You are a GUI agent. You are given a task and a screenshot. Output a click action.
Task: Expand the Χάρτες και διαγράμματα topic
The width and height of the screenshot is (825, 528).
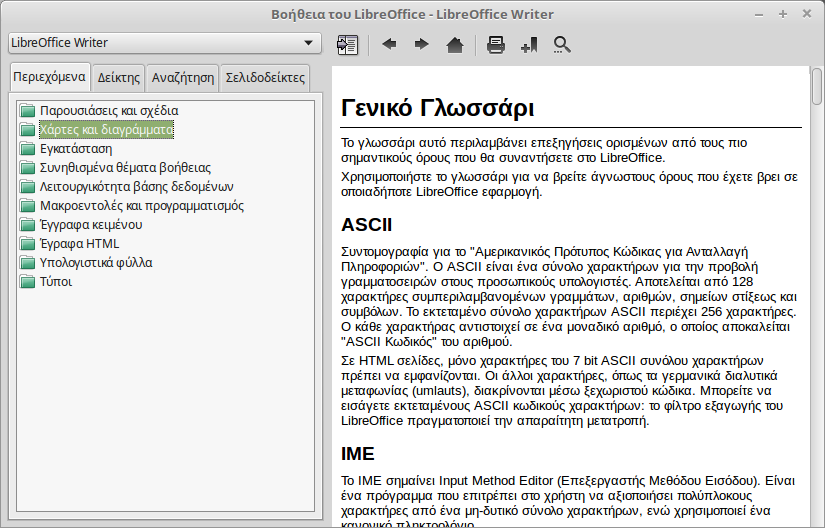pyautogui.click(x=106, y=129)
